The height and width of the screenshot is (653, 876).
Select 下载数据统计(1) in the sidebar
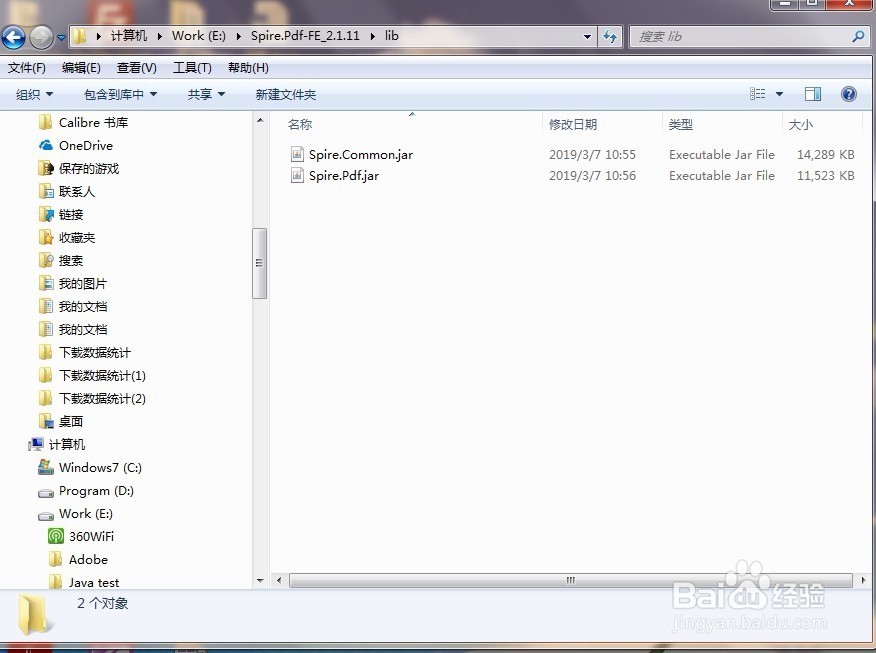pos(102,375)
